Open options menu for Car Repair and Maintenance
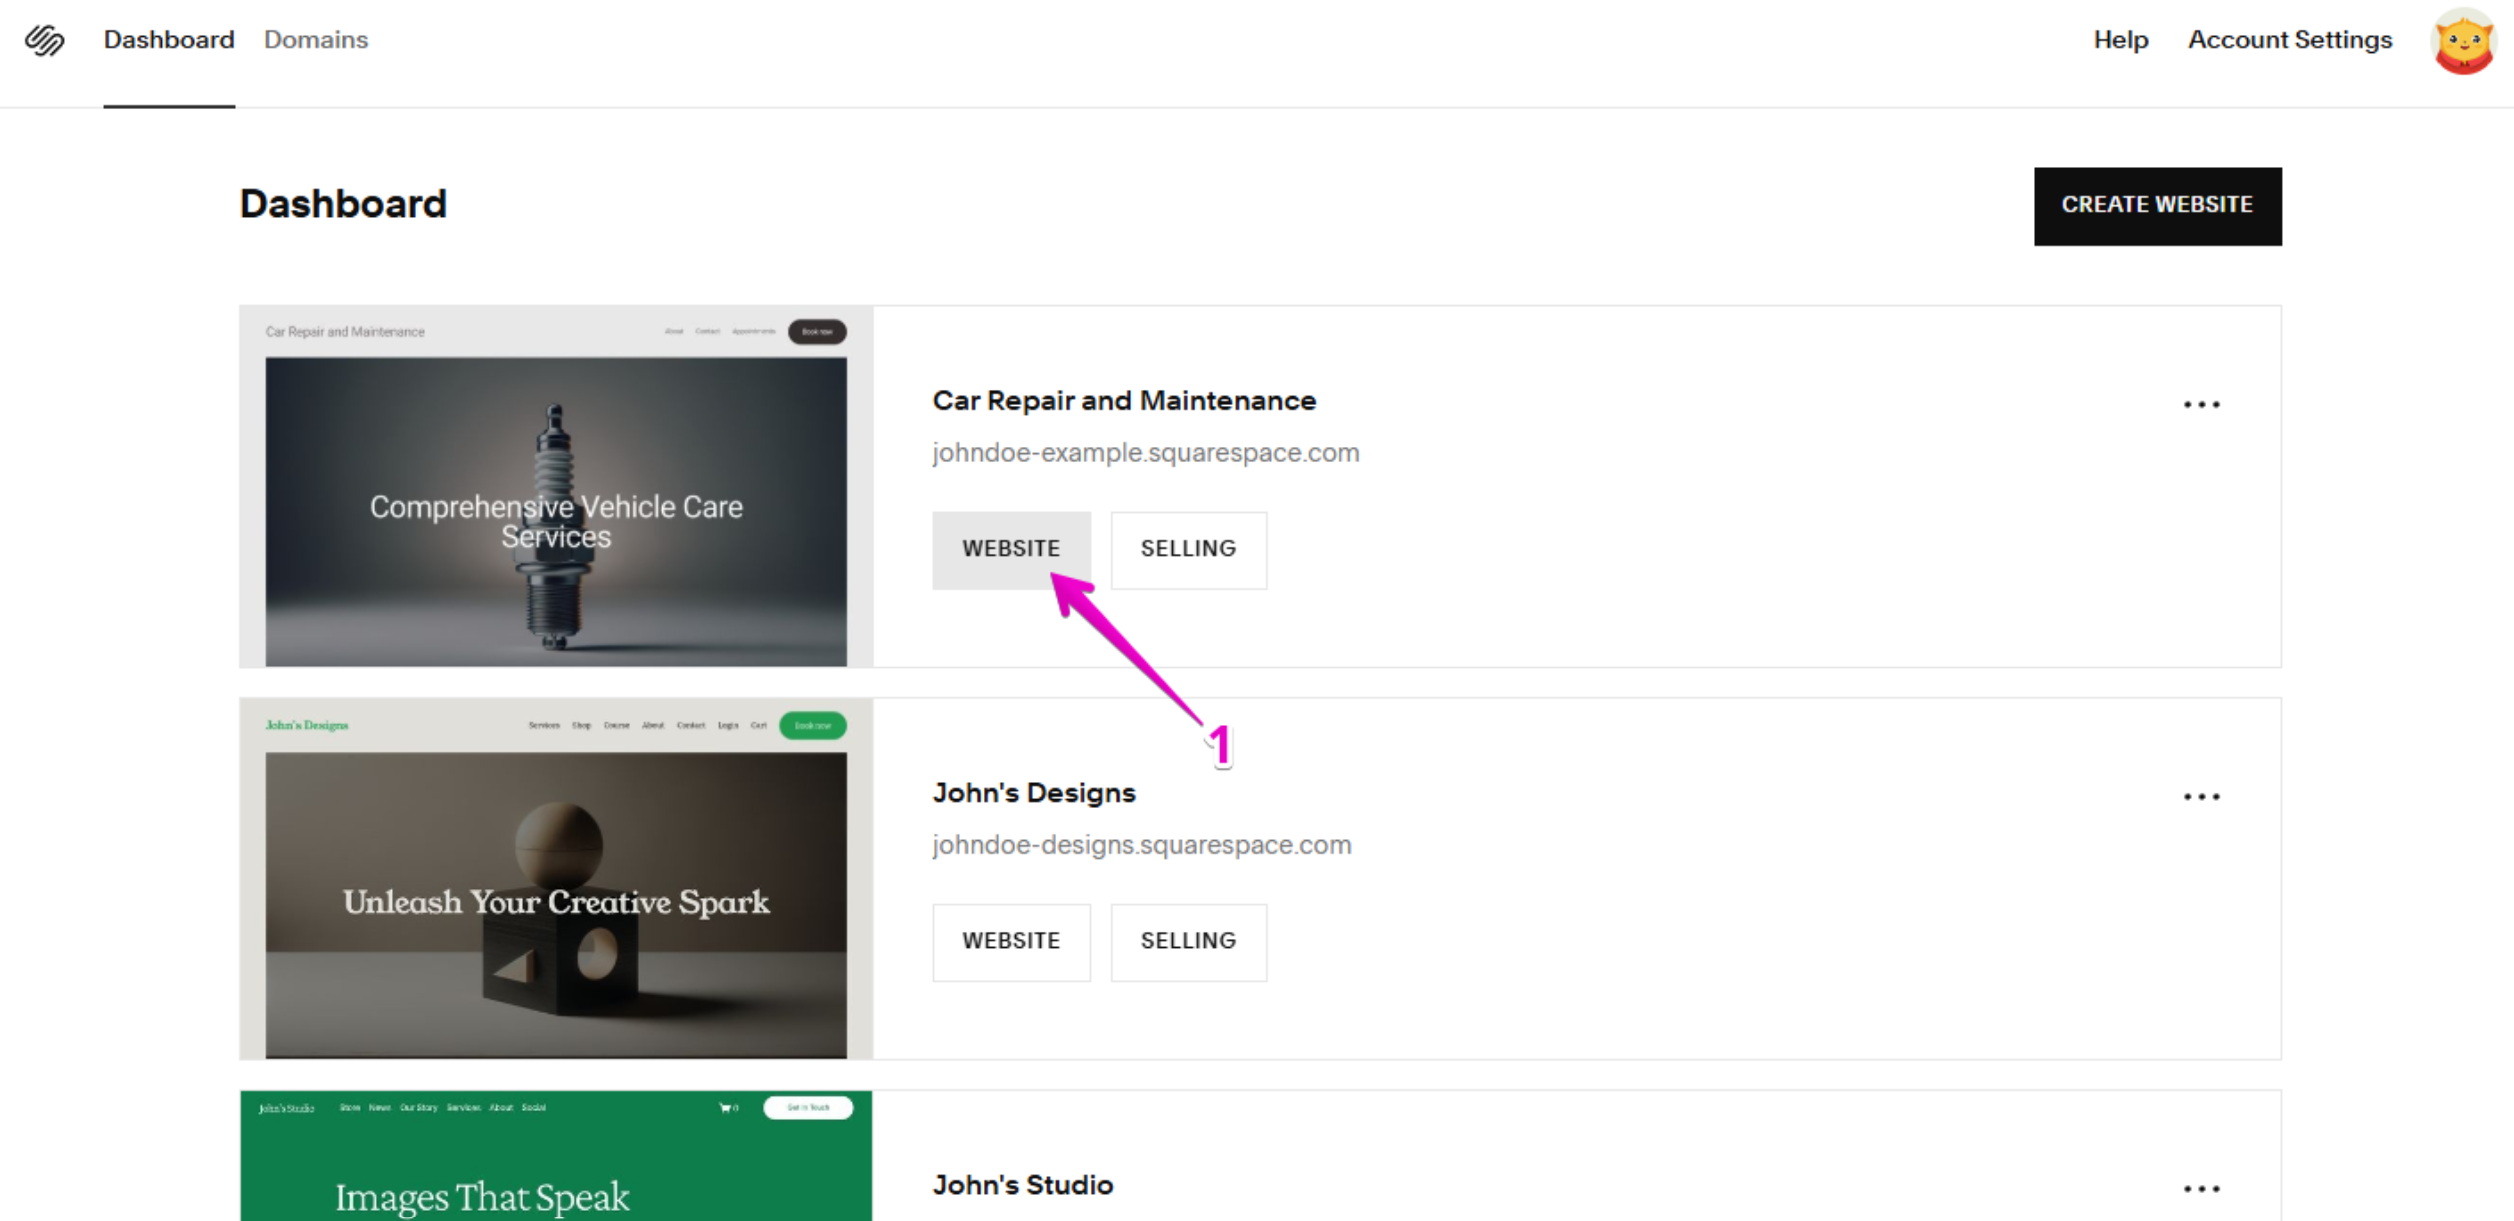 [2201, 404]
